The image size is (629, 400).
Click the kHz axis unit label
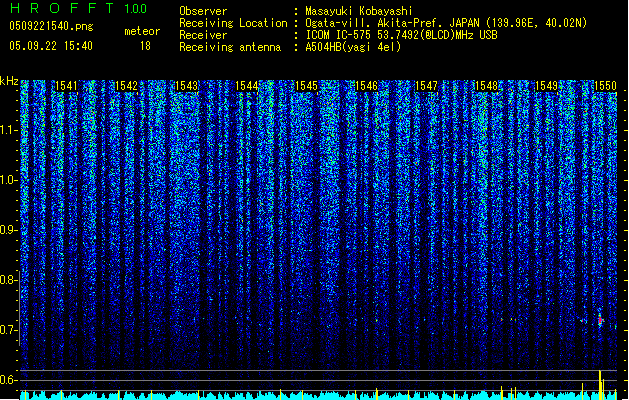click(9, 81)
